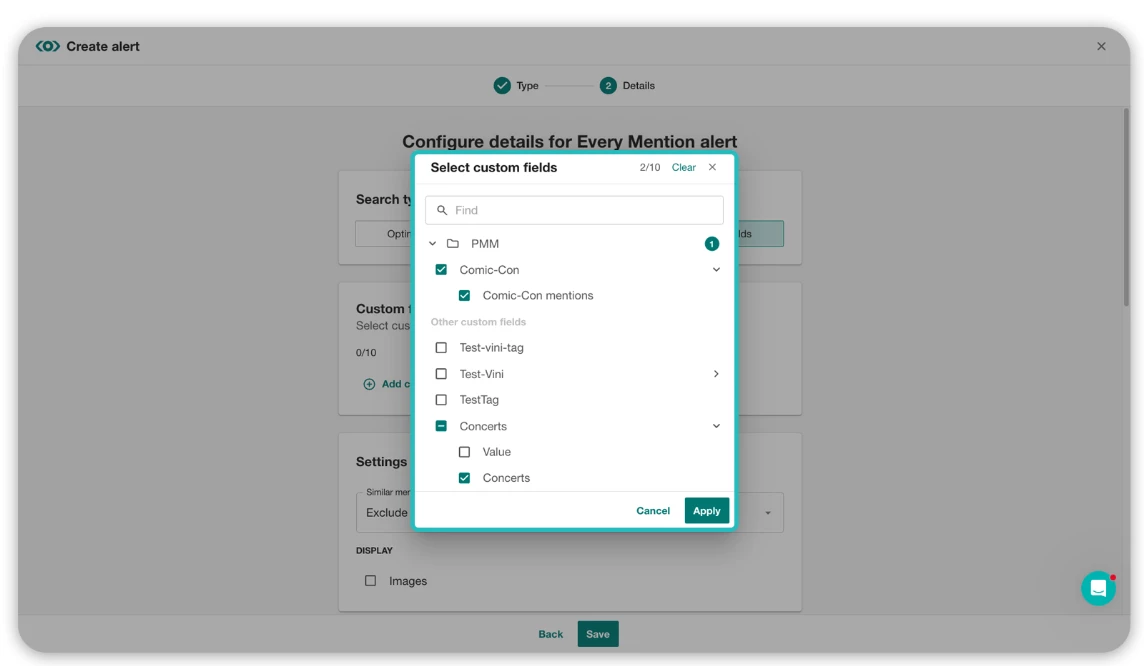
Task: Click the 0/10 custom fields counter
Action: coord(366,352)
